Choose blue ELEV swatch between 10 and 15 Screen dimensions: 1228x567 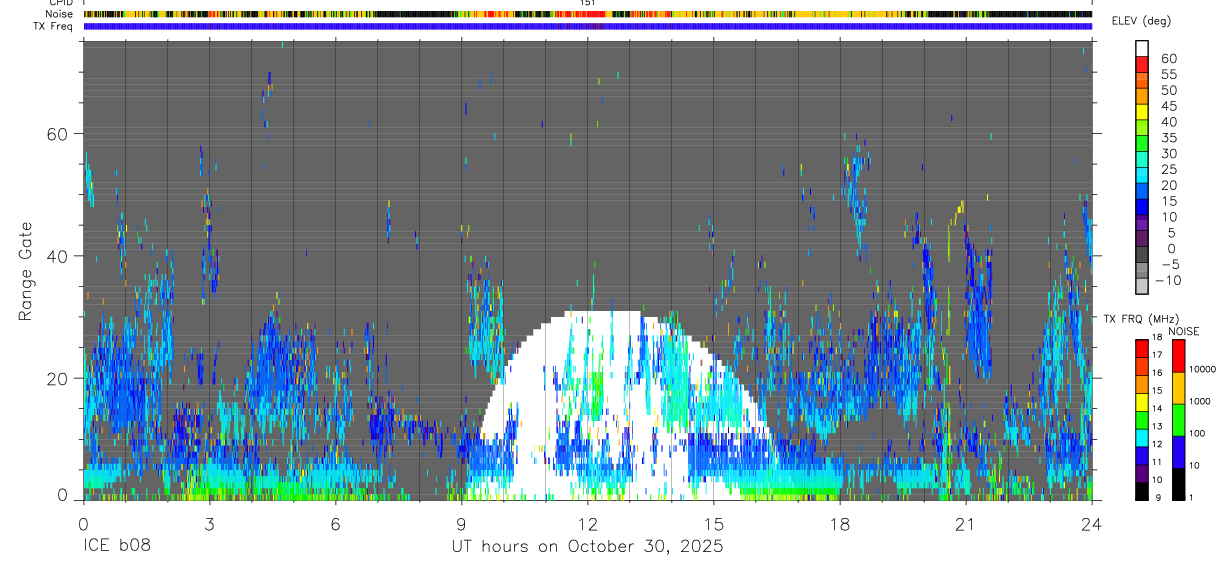pyautogui.click(x=1142, y=208)
